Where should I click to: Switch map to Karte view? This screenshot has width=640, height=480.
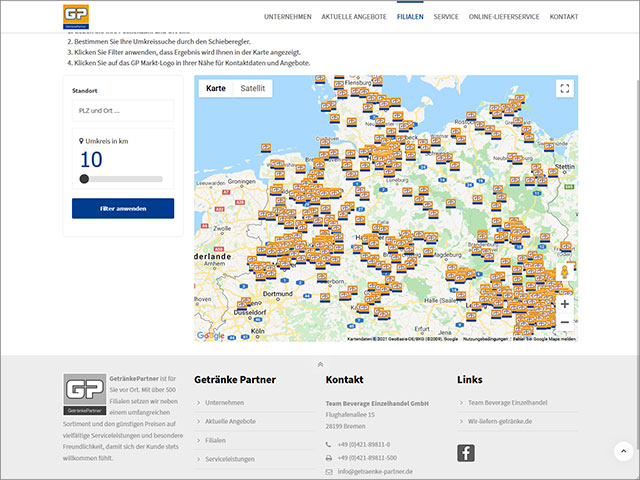[x=216, y=88]
